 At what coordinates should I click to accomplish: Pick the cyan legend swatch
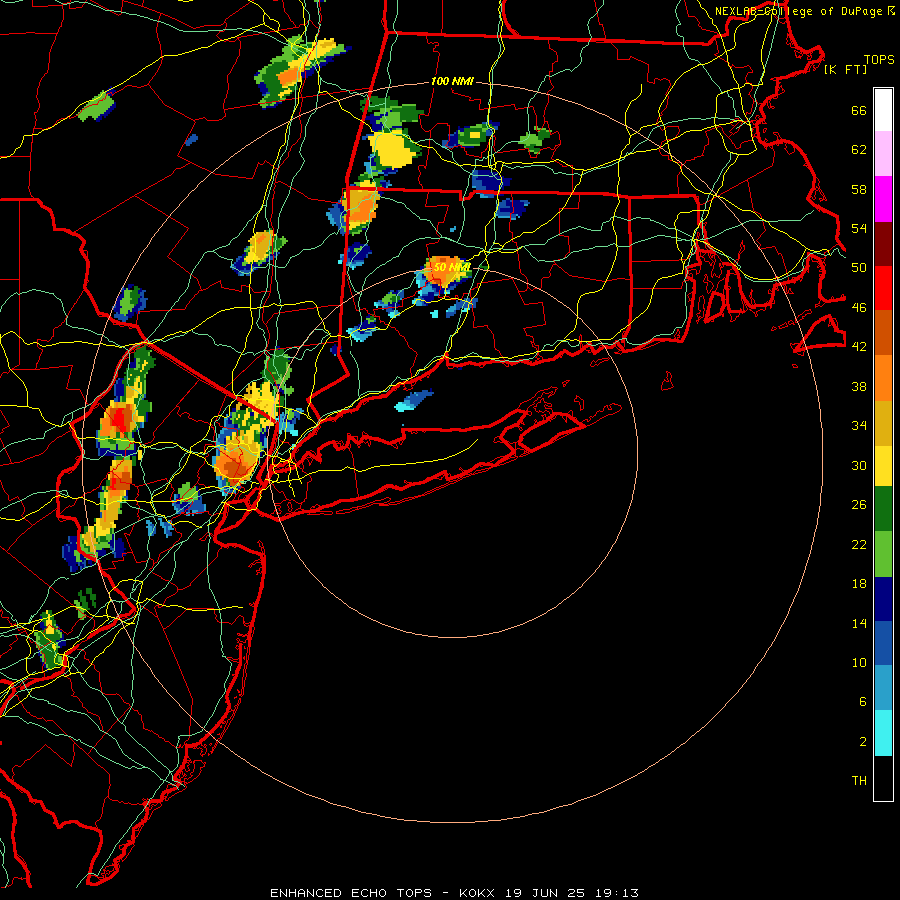coord(883,733)
